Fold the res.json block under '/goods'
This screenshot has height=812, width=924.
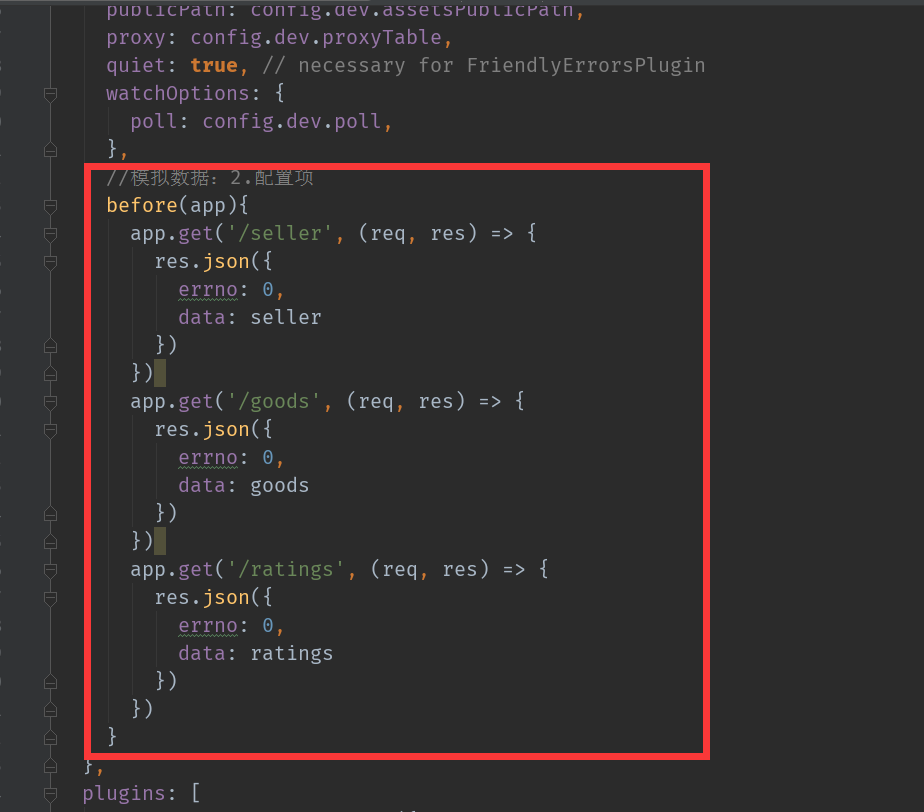tap(51, 430)
